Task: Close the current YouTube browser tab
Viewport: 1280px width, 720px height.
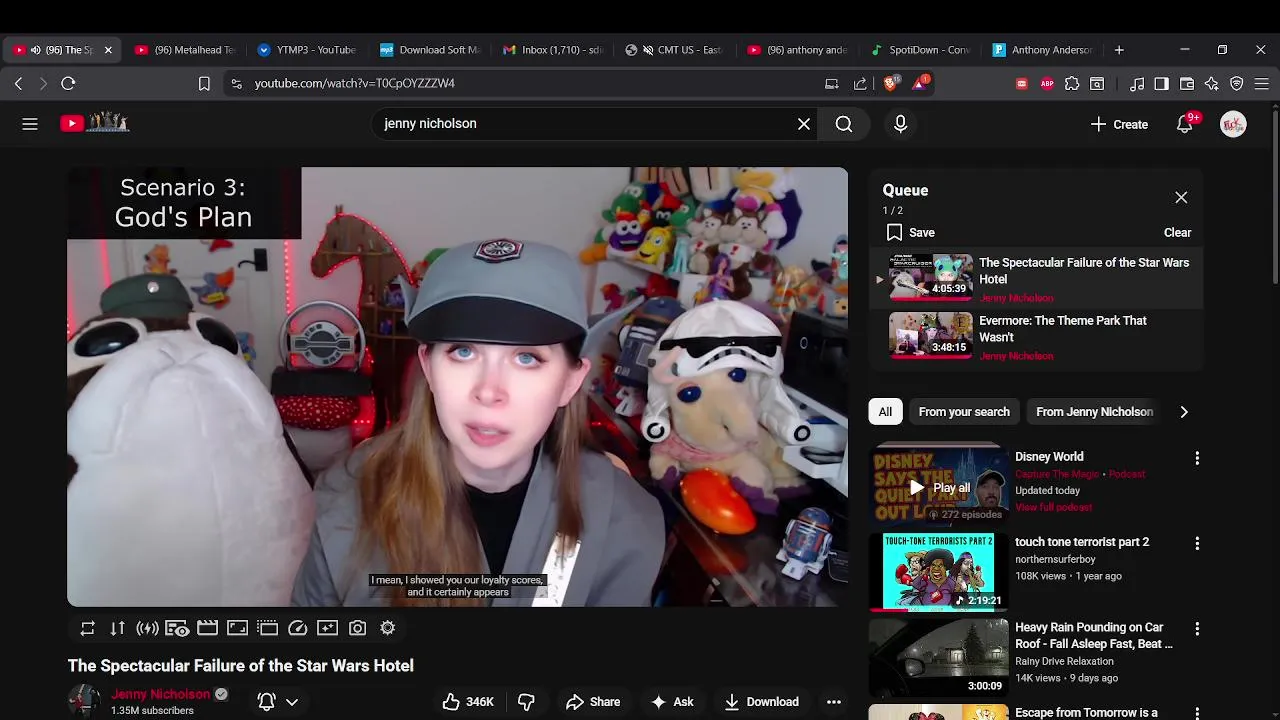Action: (x=108, y=50)
